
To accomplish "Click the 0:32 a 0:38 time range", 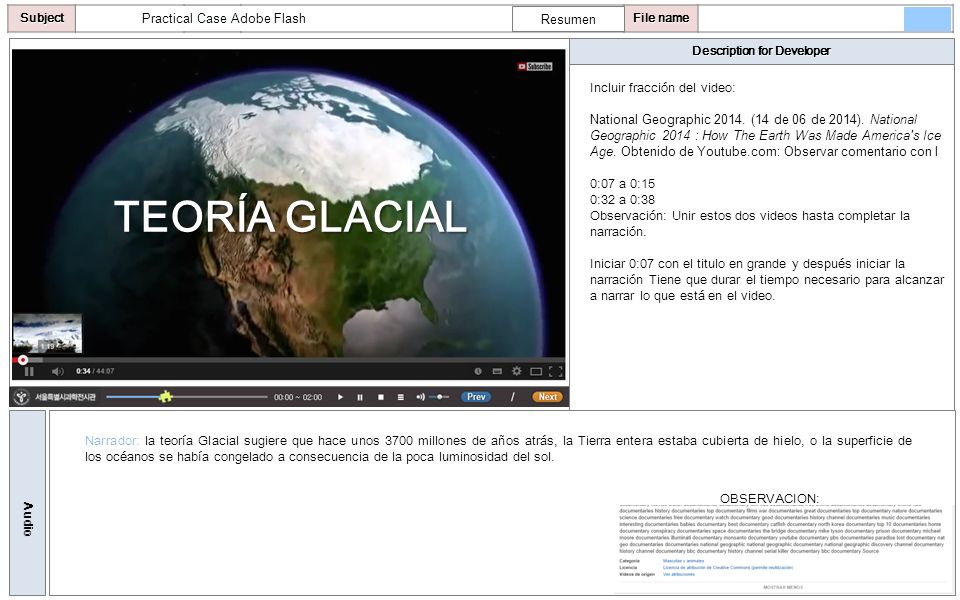I will point(622,200).
